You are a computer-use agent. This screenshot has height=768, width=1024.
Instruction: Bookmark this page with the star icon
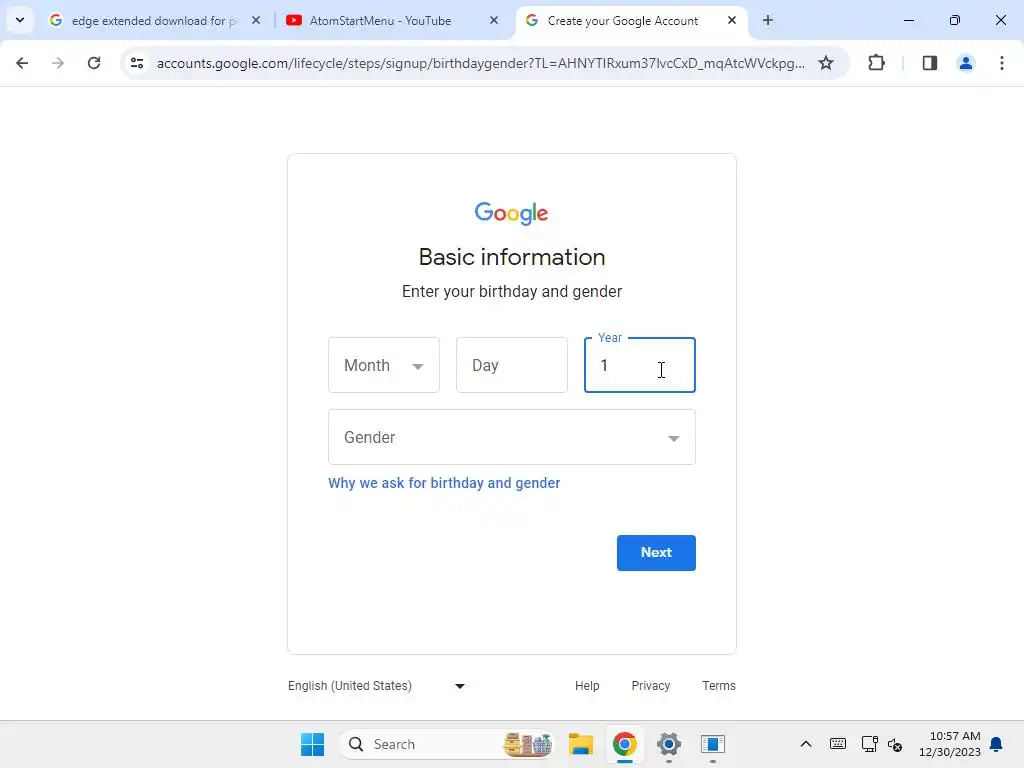tap(826, 63)
